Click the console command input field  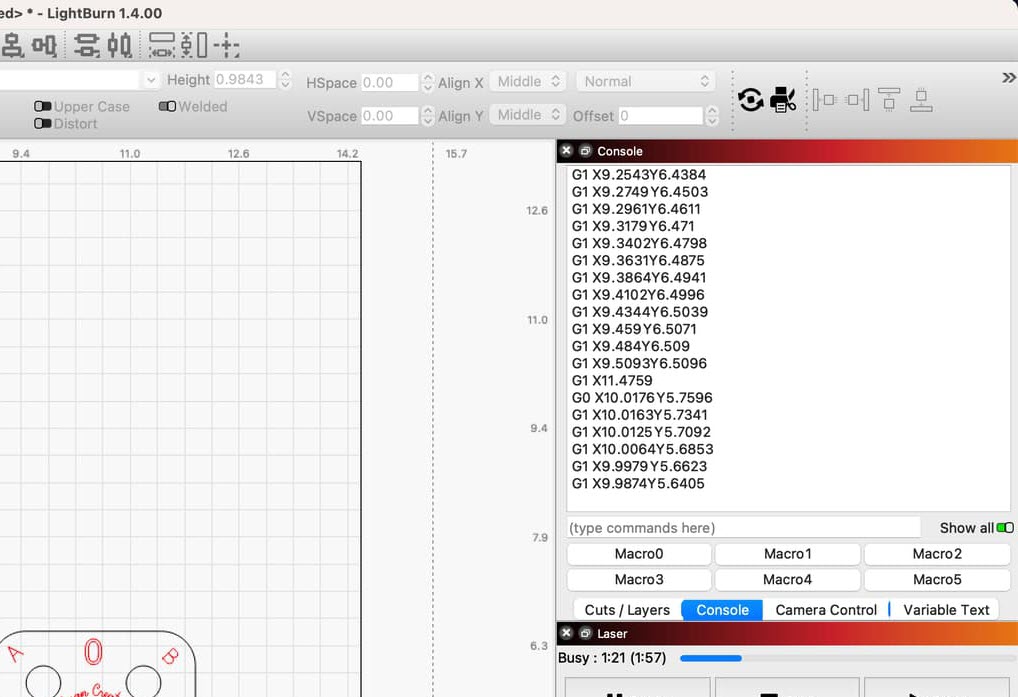coord(743,528)
